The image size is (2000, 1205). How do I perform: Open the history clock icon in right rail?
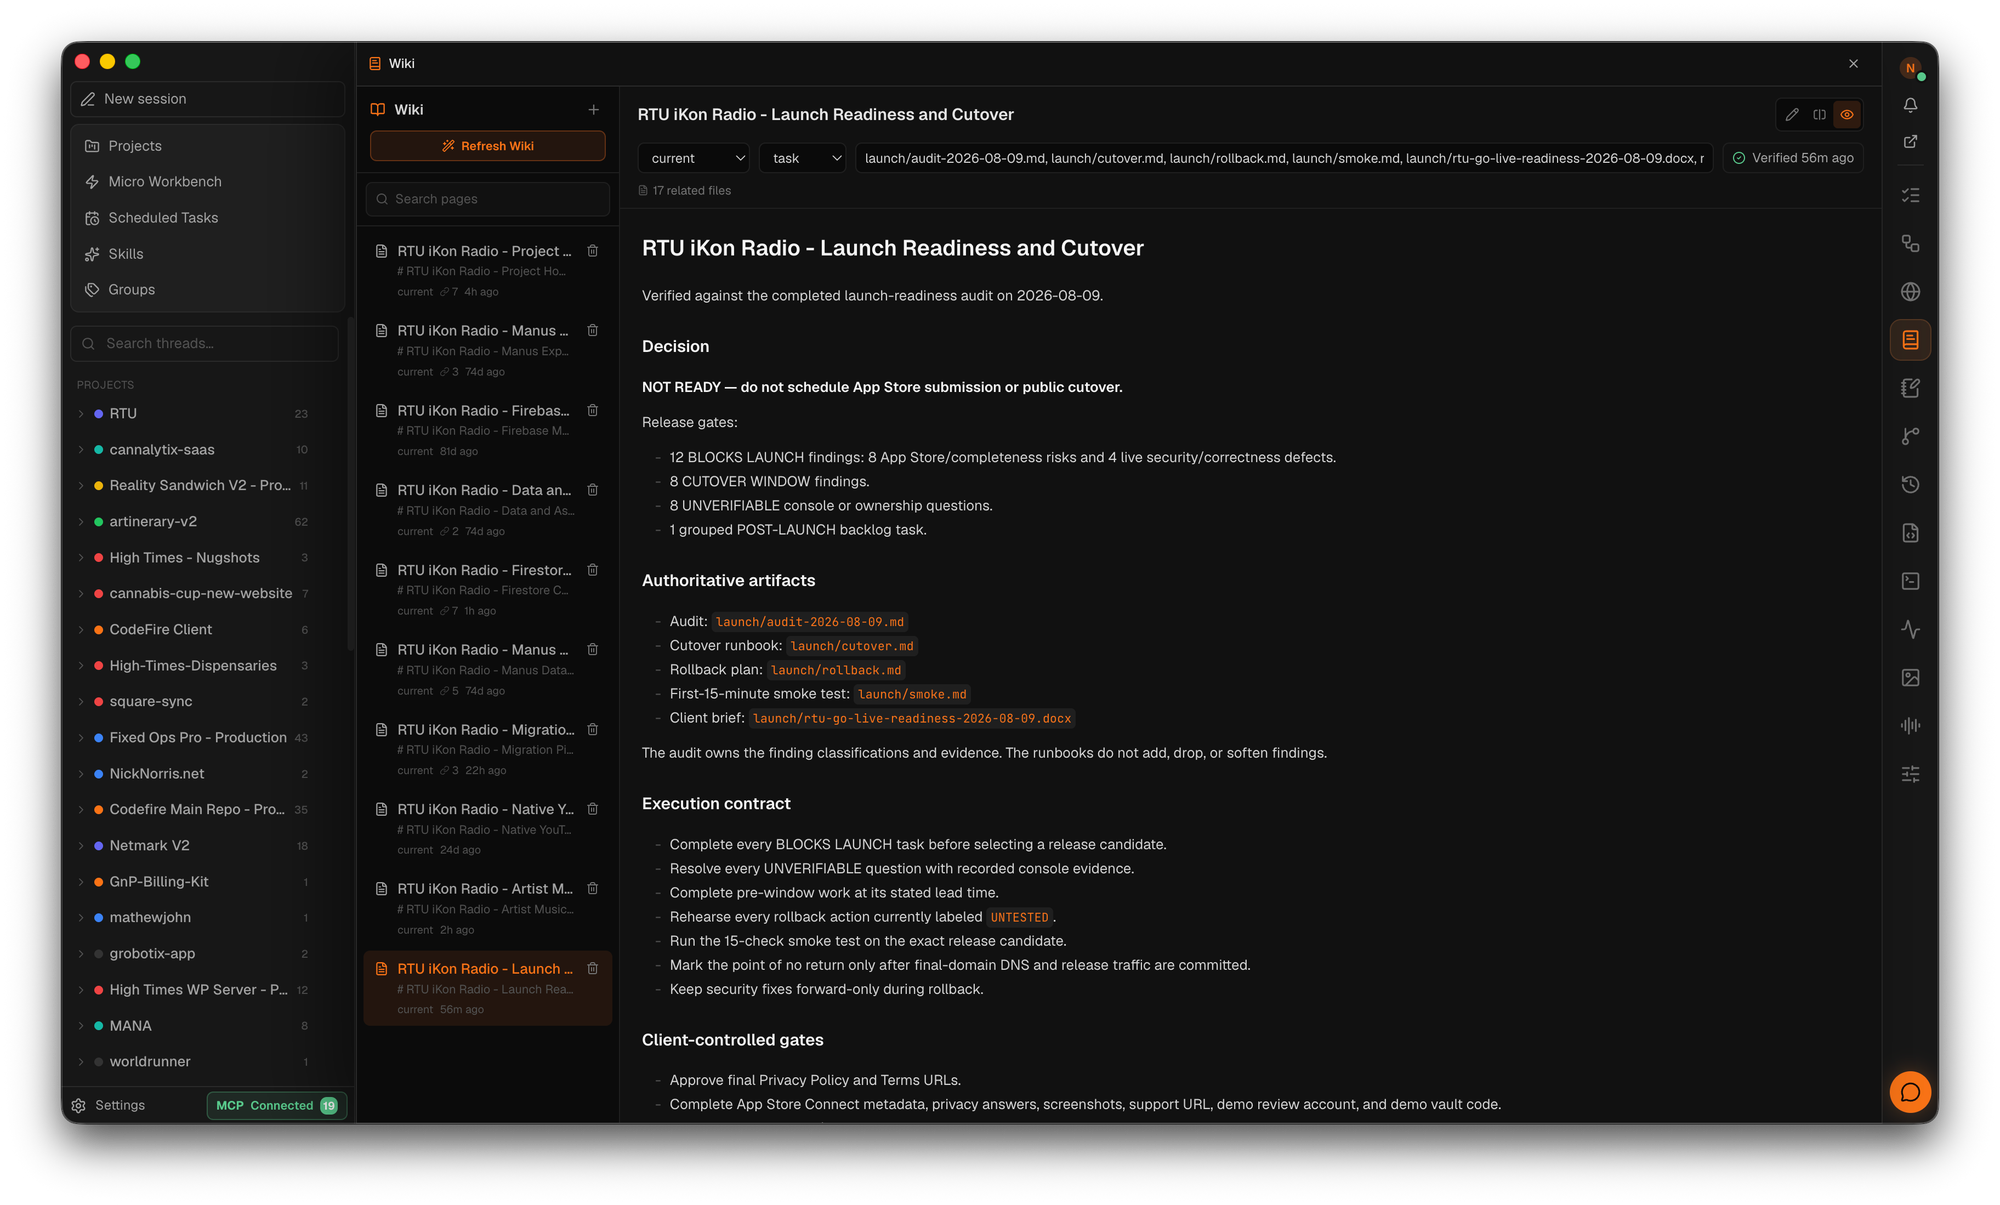tap(1910, 485)
